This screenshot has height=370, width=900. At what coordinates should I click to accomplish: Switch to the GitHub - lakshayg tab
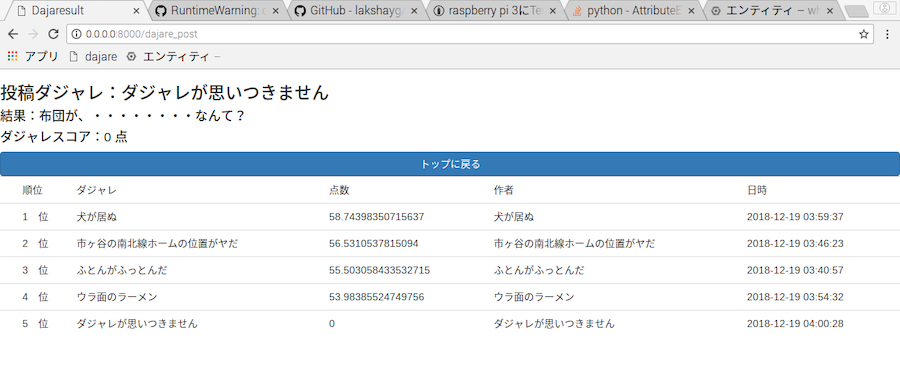pyautogui.click(x=356, y=10)
